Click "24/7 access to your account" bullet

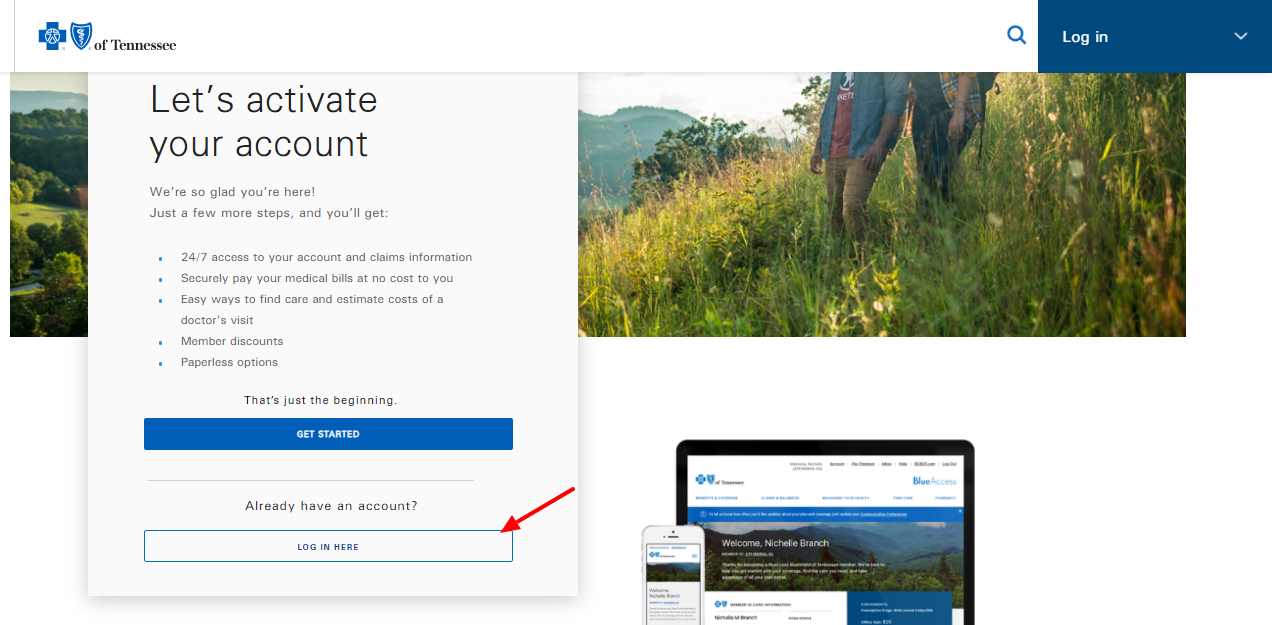click(326, 257)
